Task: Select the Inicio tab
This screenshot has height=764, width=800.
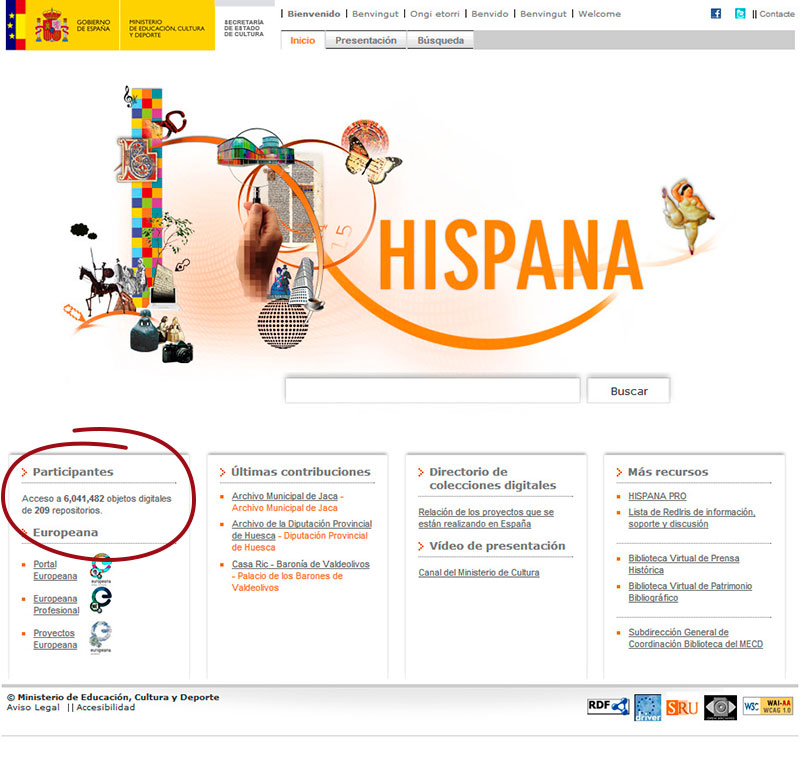Action: 303,40
